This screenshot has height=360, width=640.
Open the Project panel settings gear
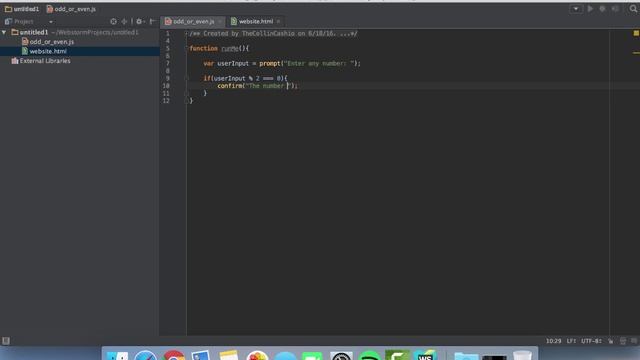[140, 21]
